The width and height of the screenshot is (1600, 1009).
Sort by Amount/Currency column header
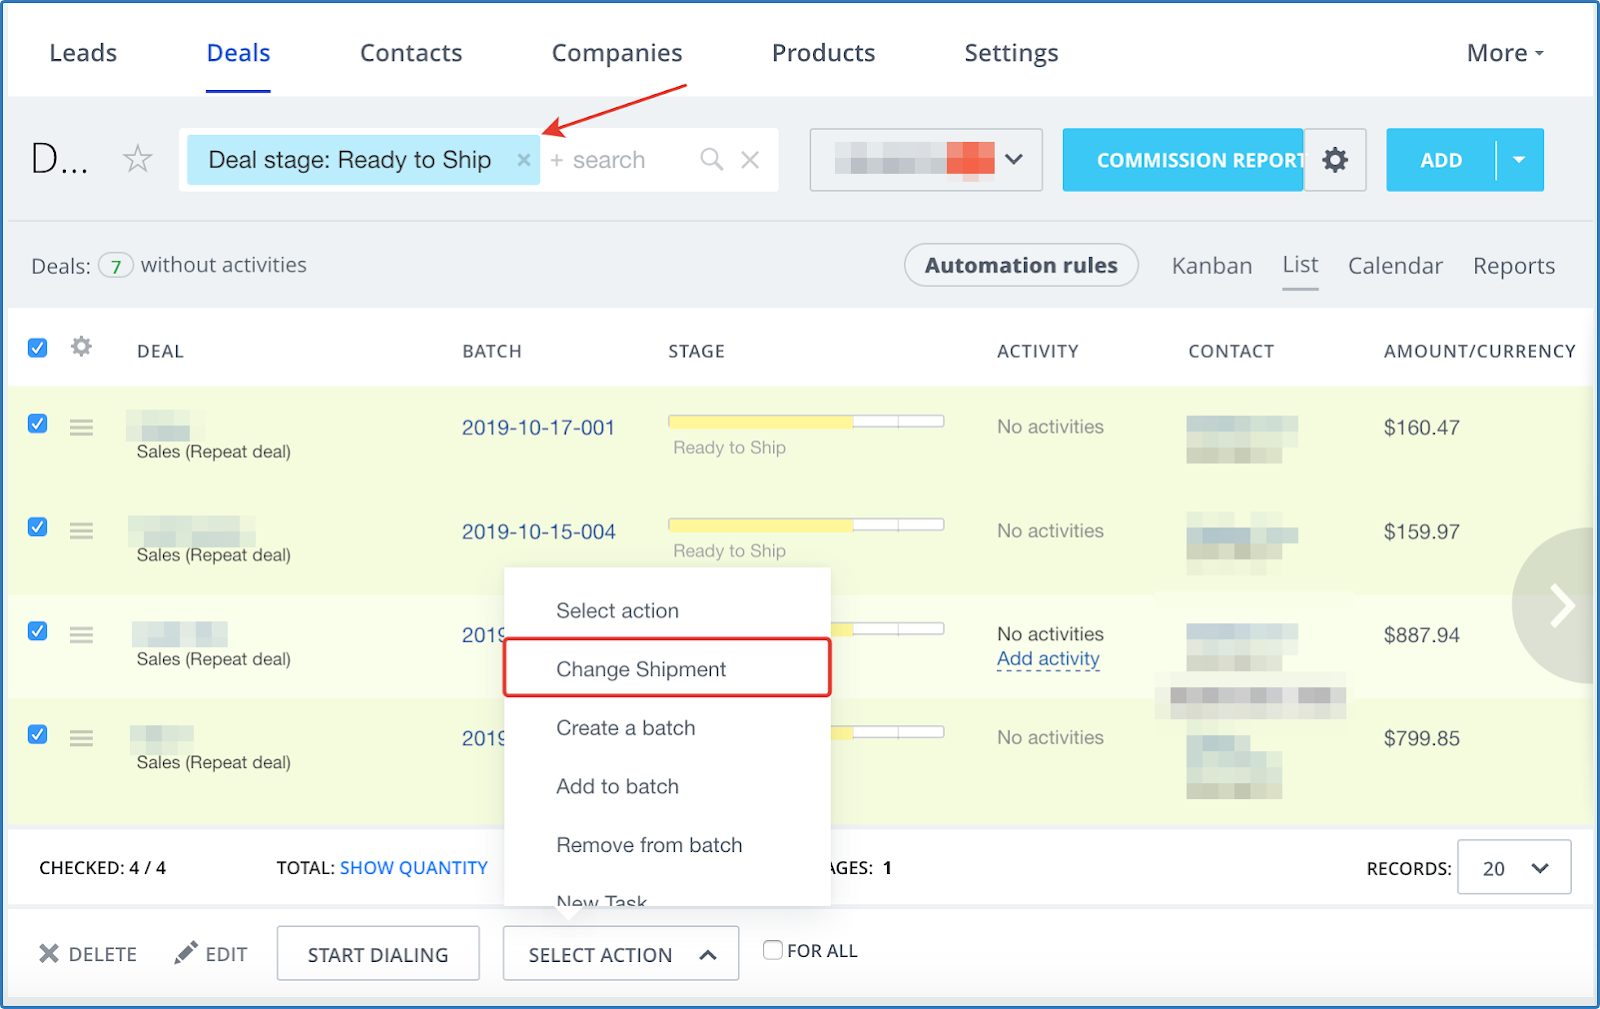(x=1479, y=351)
